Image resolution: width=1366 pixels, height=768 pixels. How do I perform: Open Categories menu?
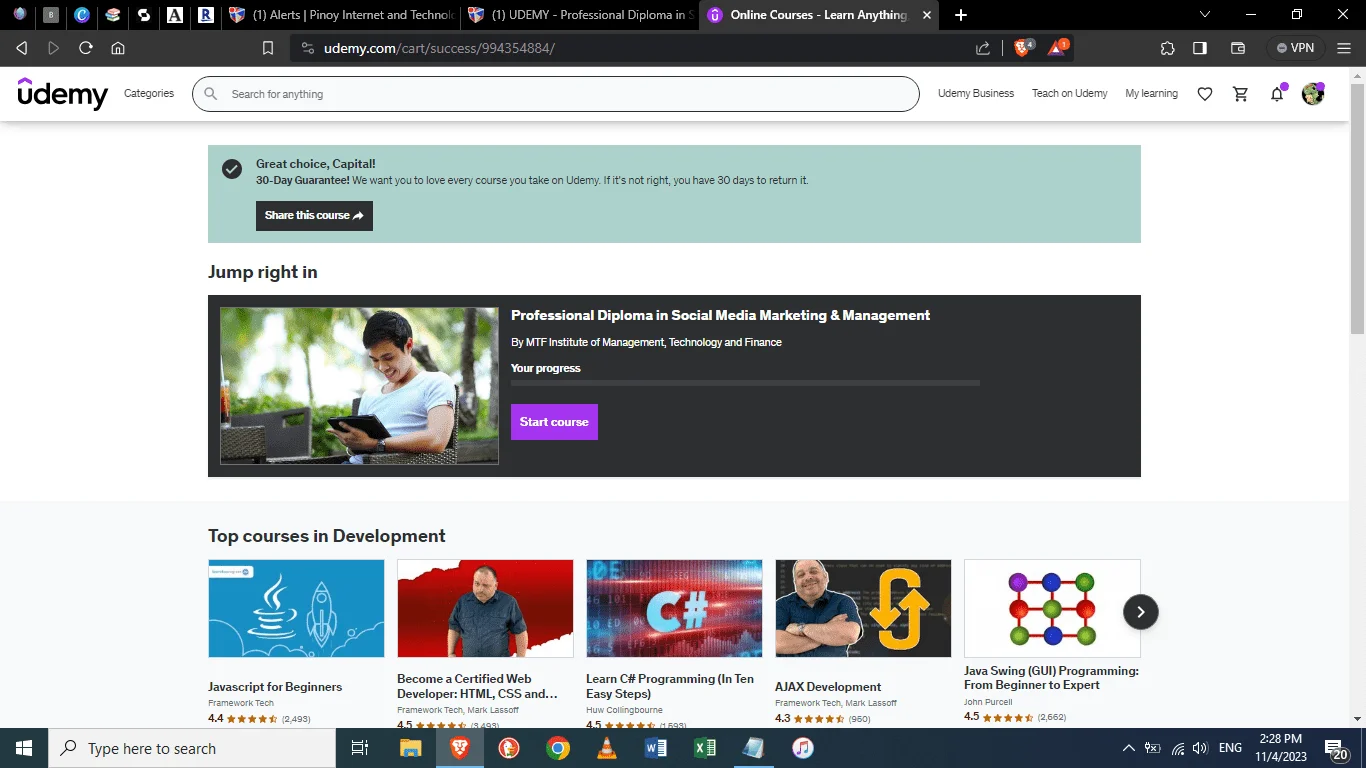(x=149, y=94)
